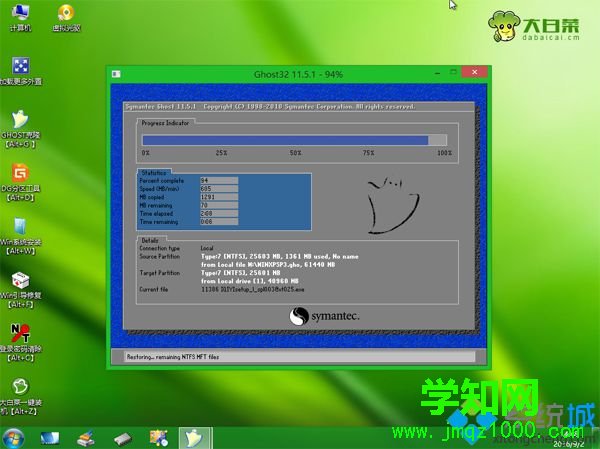Open the blue-square desktop icon below Computer

tap(20, 71)
